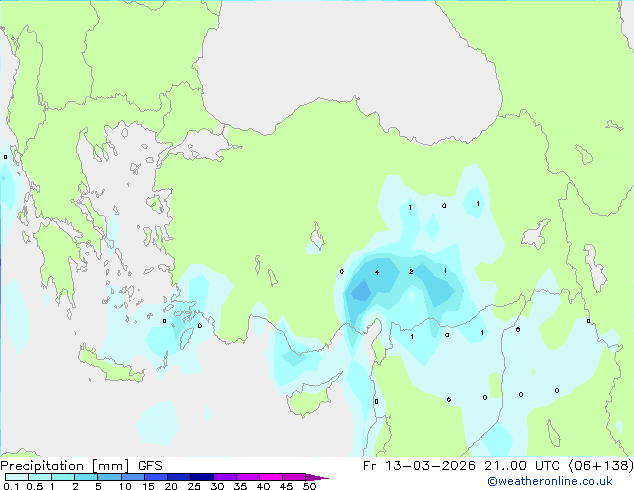Click the '50' legend label
This screenshot has height=490, width=634.
[309, 486]
